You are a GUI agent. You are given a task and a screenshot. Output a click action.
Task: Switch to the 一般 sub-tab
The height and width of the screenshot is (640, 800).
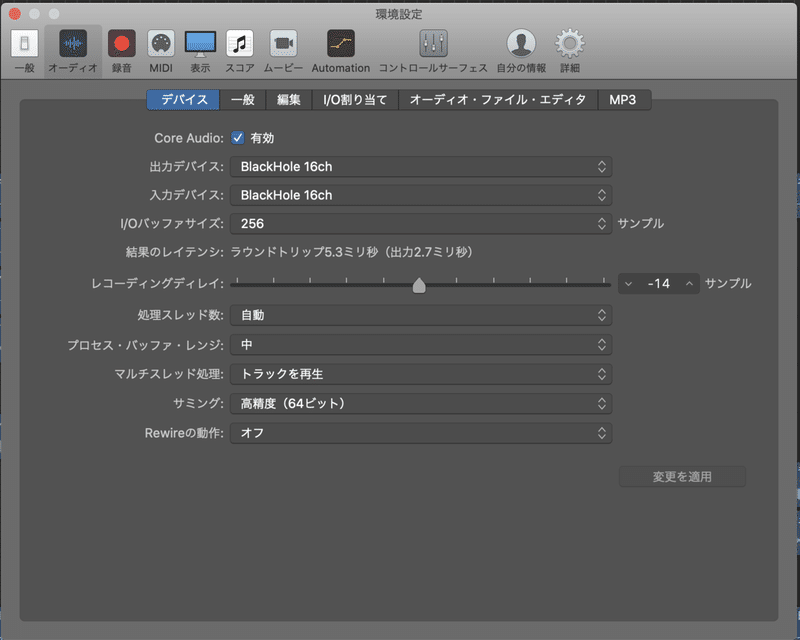tap(243, 100)
